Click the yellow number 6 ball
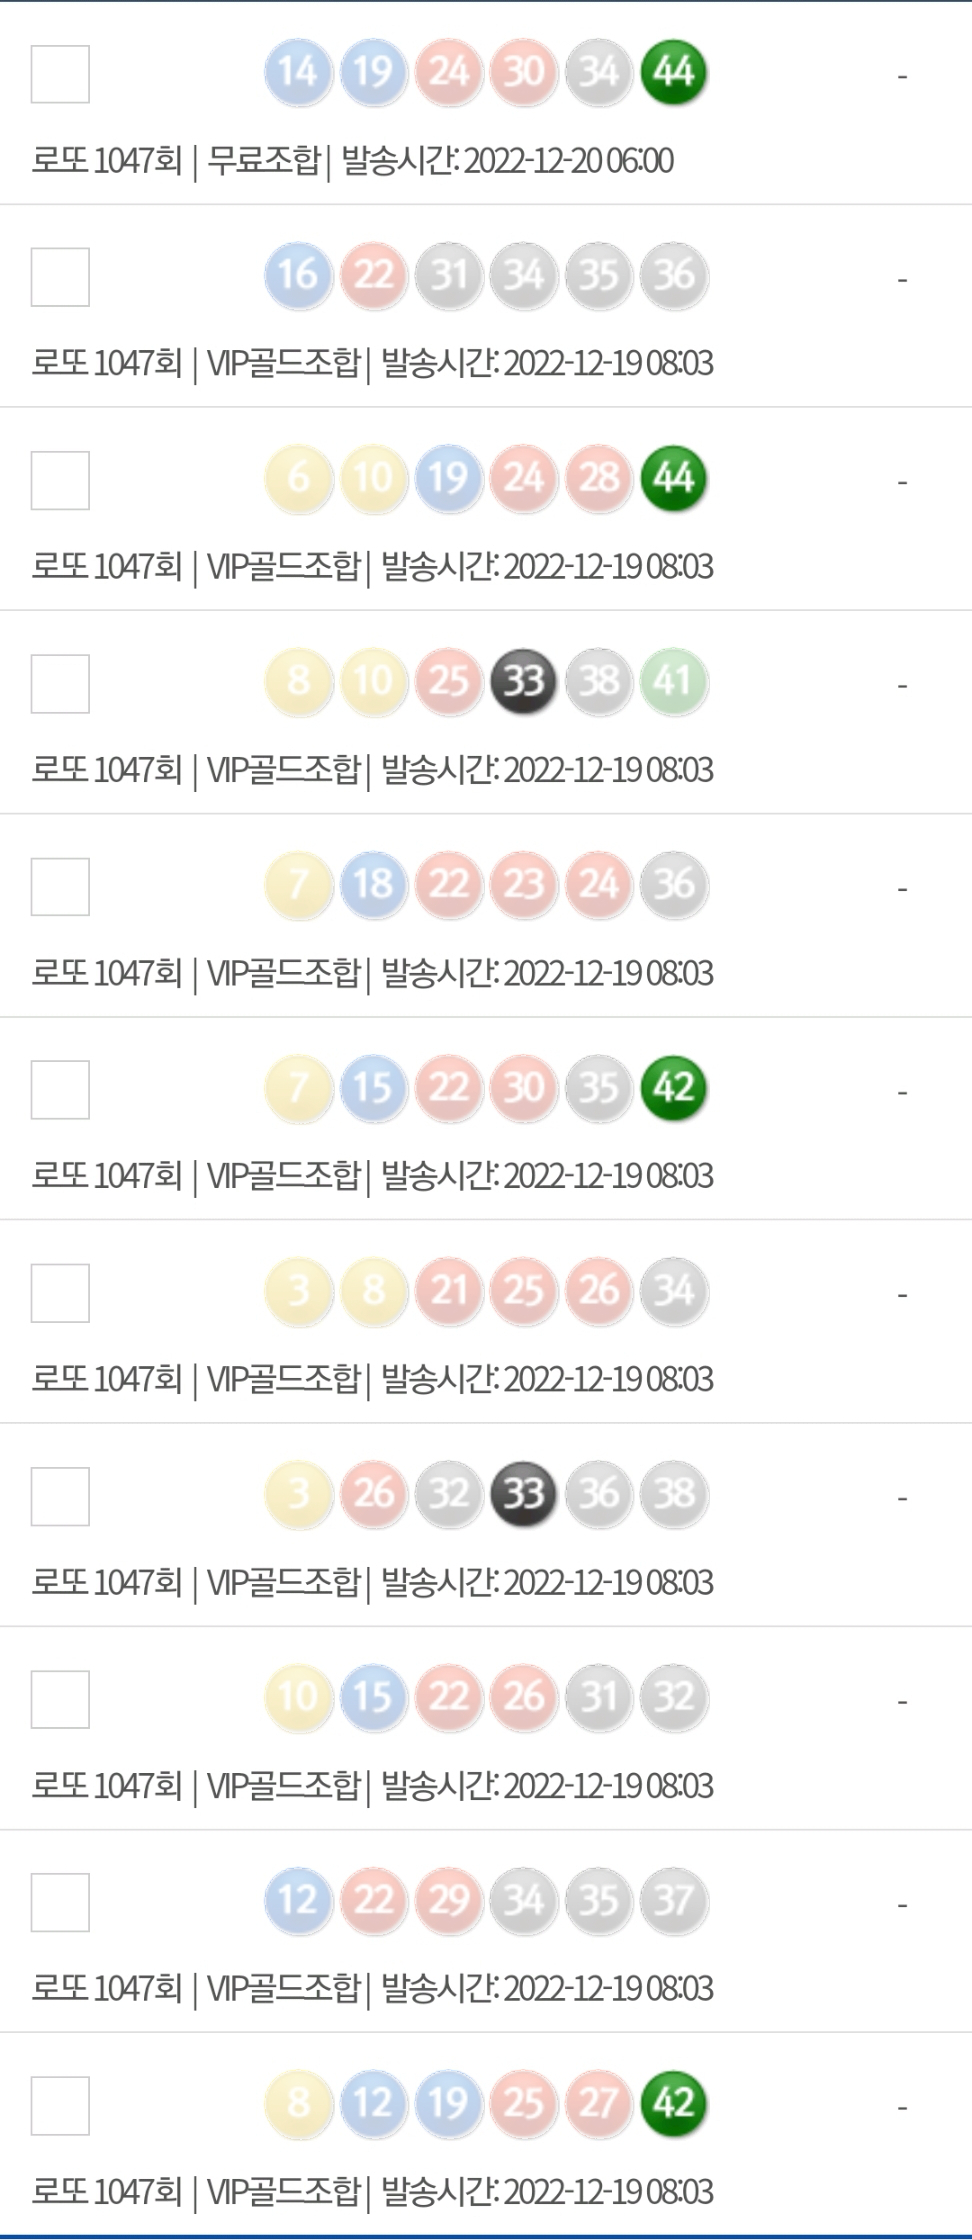This screenshot has width=972, height=2240. click(298, 478)
